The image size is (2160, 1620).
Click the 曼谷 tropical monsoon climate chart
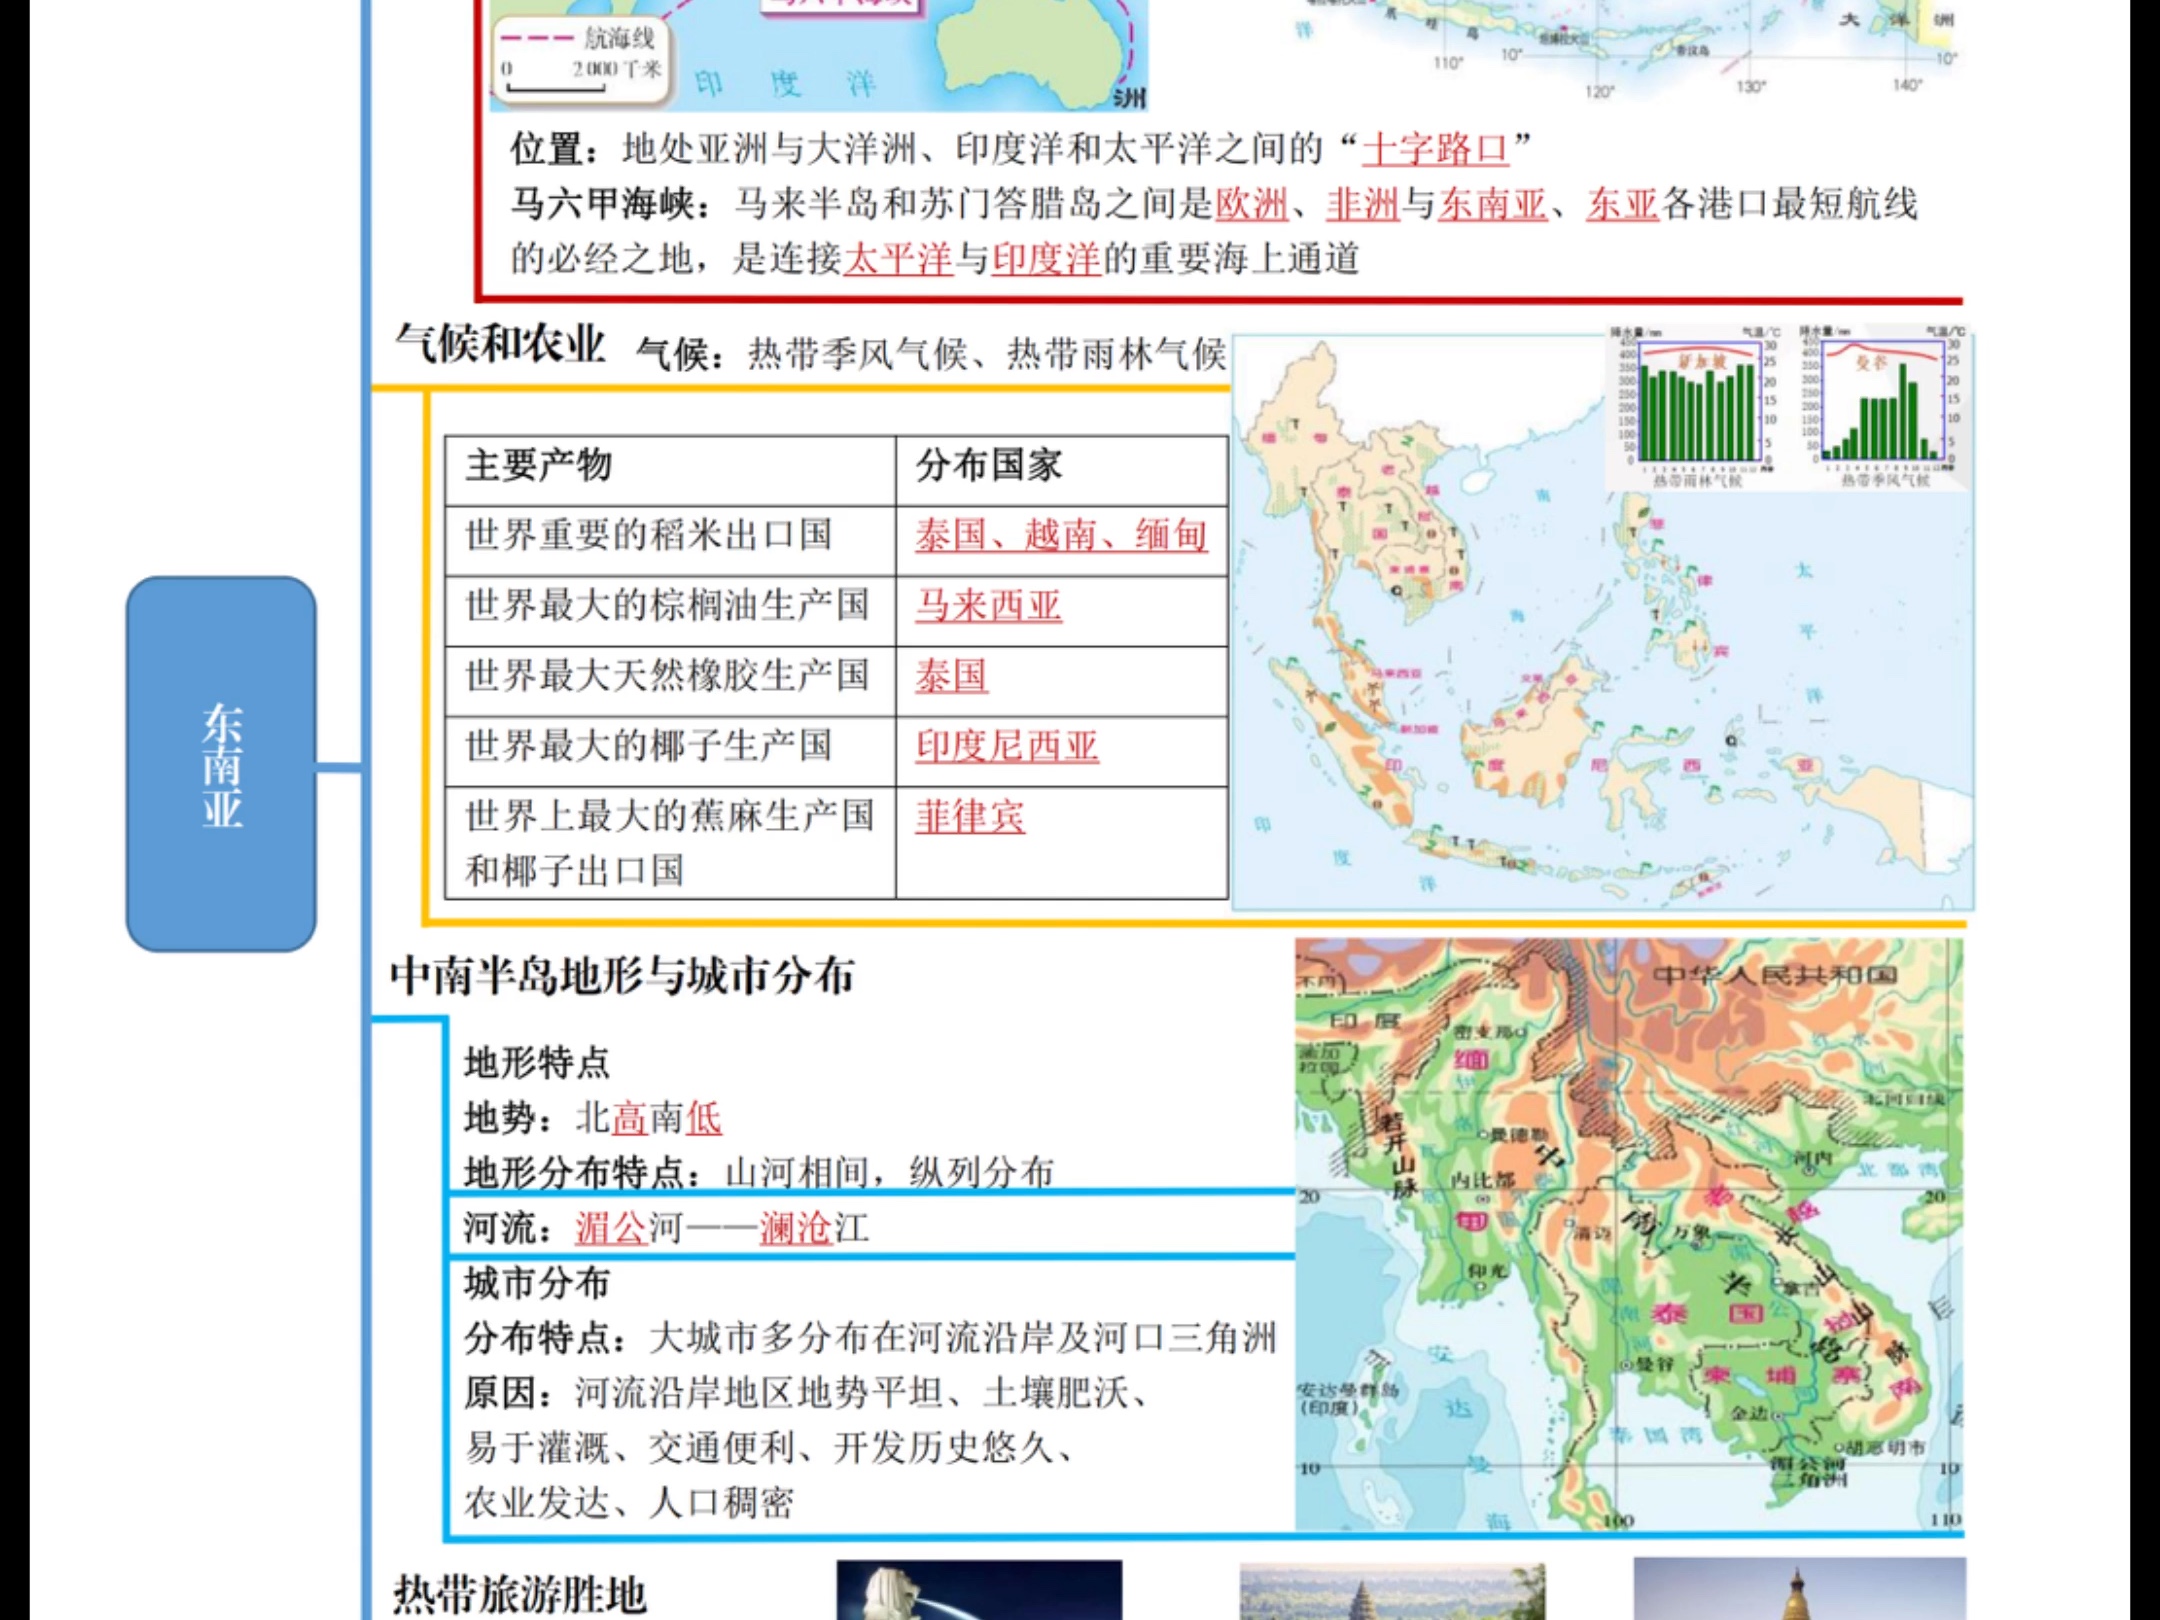pos(1883,407)
